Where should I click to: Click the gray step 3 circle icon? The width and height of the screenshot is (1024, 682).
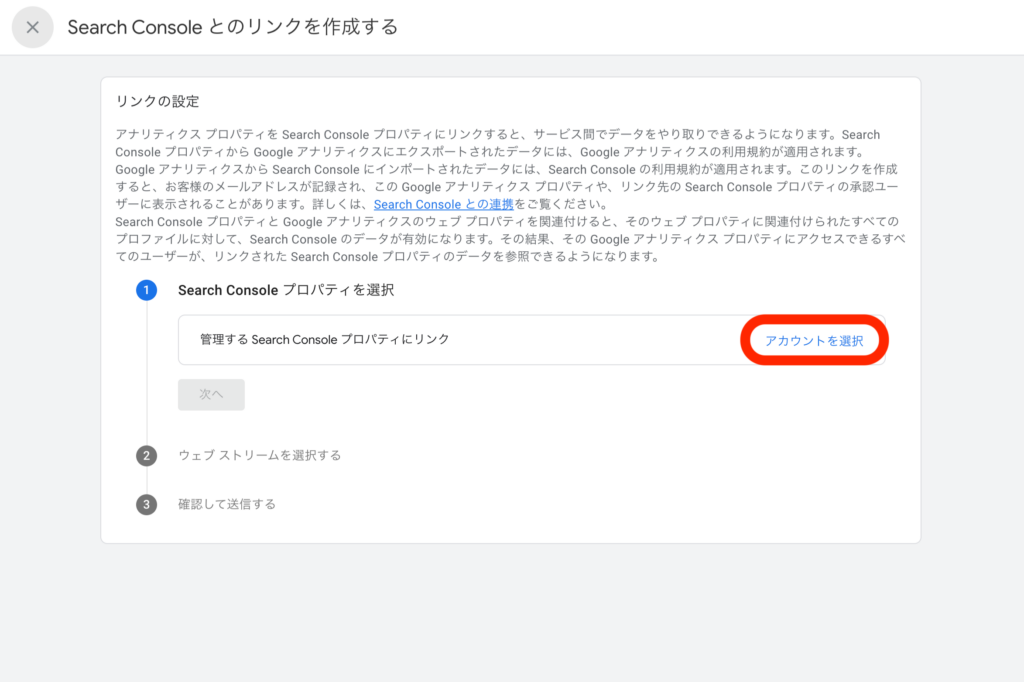point(147,505)
